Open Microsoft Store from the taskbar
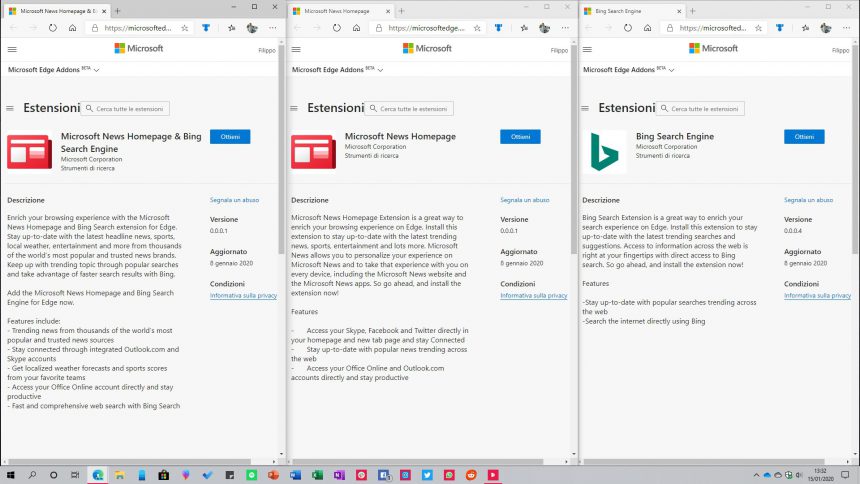 (x=163, y=475)
